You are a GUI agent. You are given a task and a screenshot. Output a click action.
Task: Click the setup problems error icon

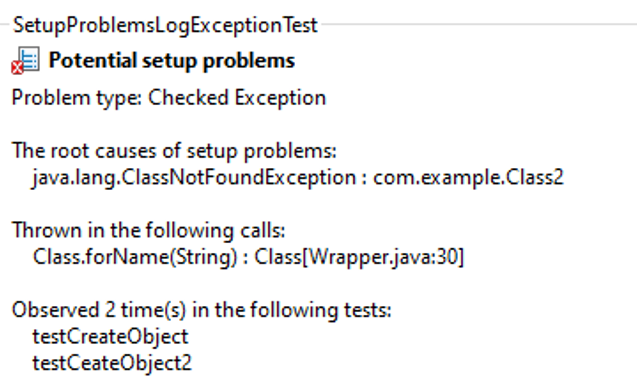click(x=26, y=61)
